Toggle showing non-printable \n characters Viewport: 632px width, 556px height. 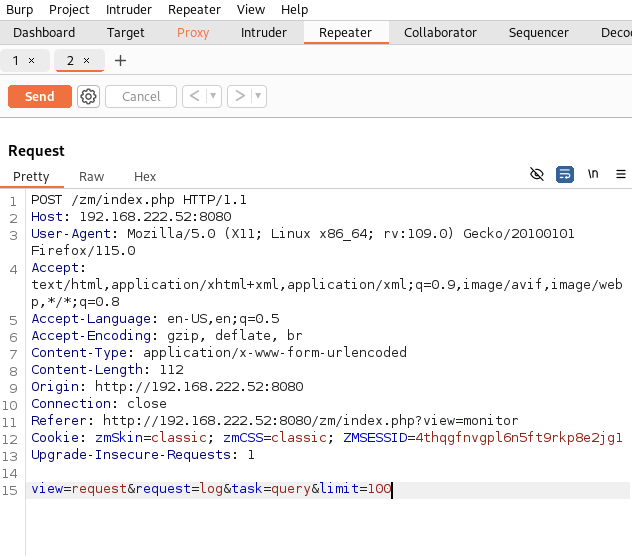[x=593, y=174]
